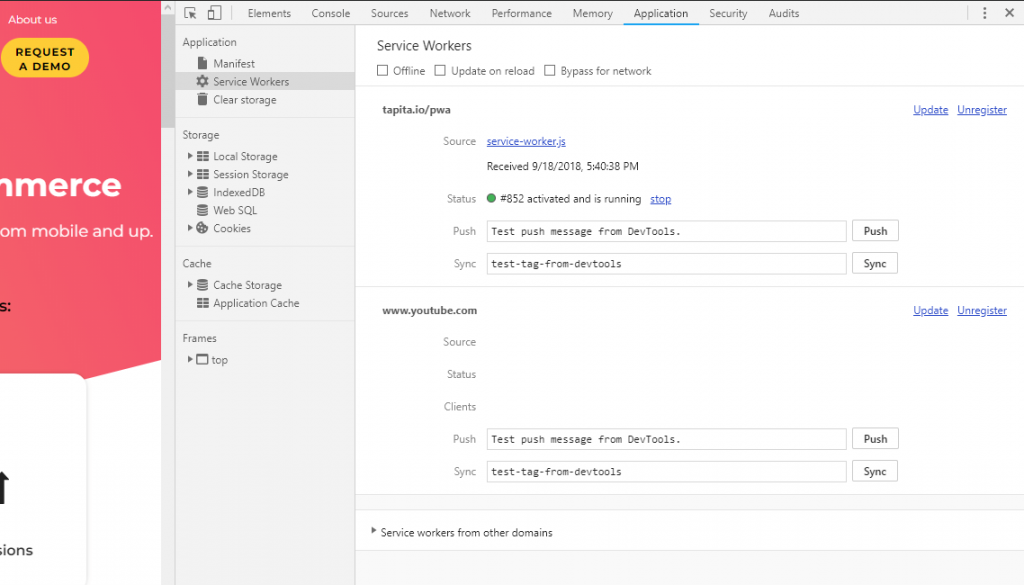Tick Bypass for network checkbox
This screenshot has height=585, width=1024.
click(x=550, y=71)
